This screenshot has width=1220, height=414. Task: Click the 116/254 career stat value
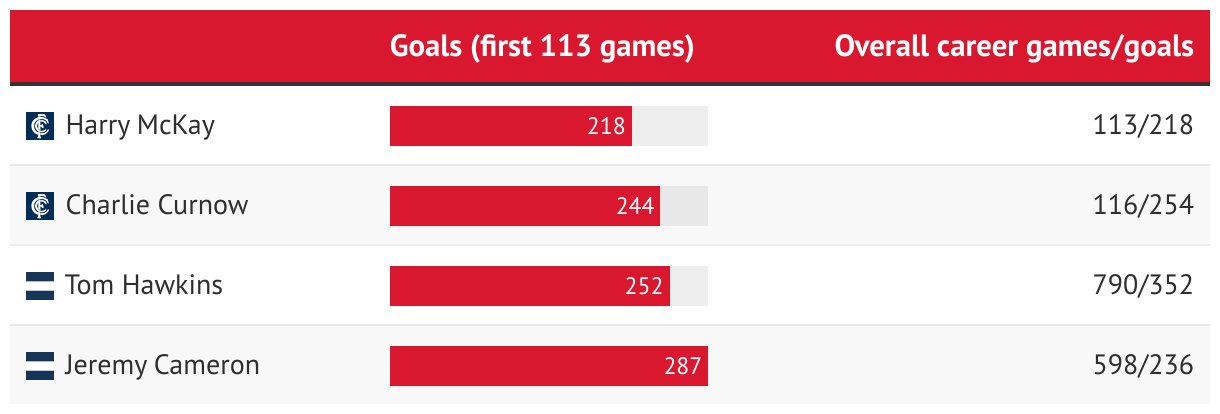[1144, 206]
